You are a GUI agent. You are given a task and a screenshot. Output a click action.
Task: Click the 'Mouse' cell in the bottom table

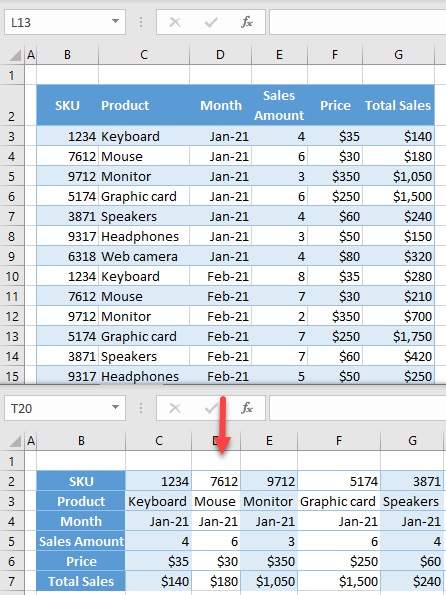(216, 502)
